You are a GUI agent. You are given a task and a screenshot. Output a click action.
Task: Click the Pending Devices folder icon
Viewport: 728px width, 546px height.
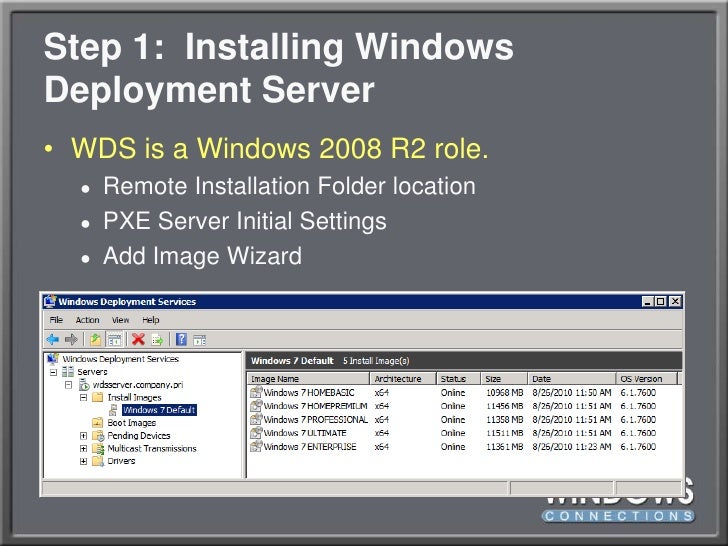pyautogui.click(x=98, y=436)
